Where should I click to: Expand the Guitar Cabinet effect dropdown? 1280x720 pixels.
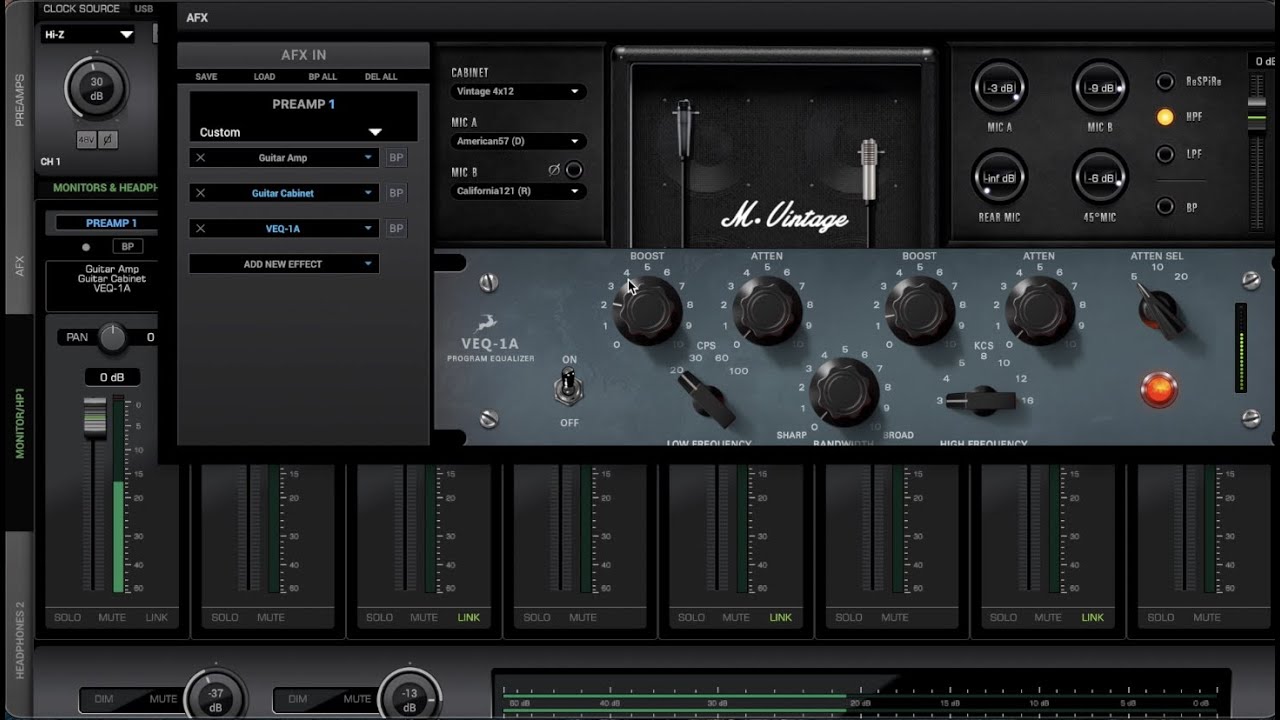tap(368, 193)
